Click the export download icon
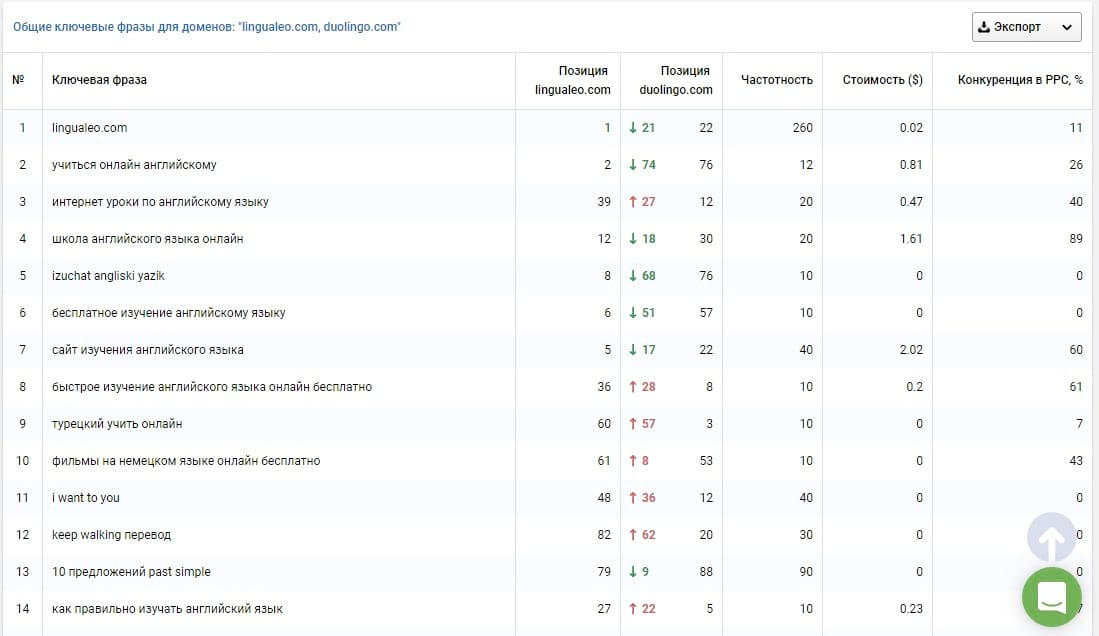Viewport: 1099px width, 636px height. click(984, 27)
